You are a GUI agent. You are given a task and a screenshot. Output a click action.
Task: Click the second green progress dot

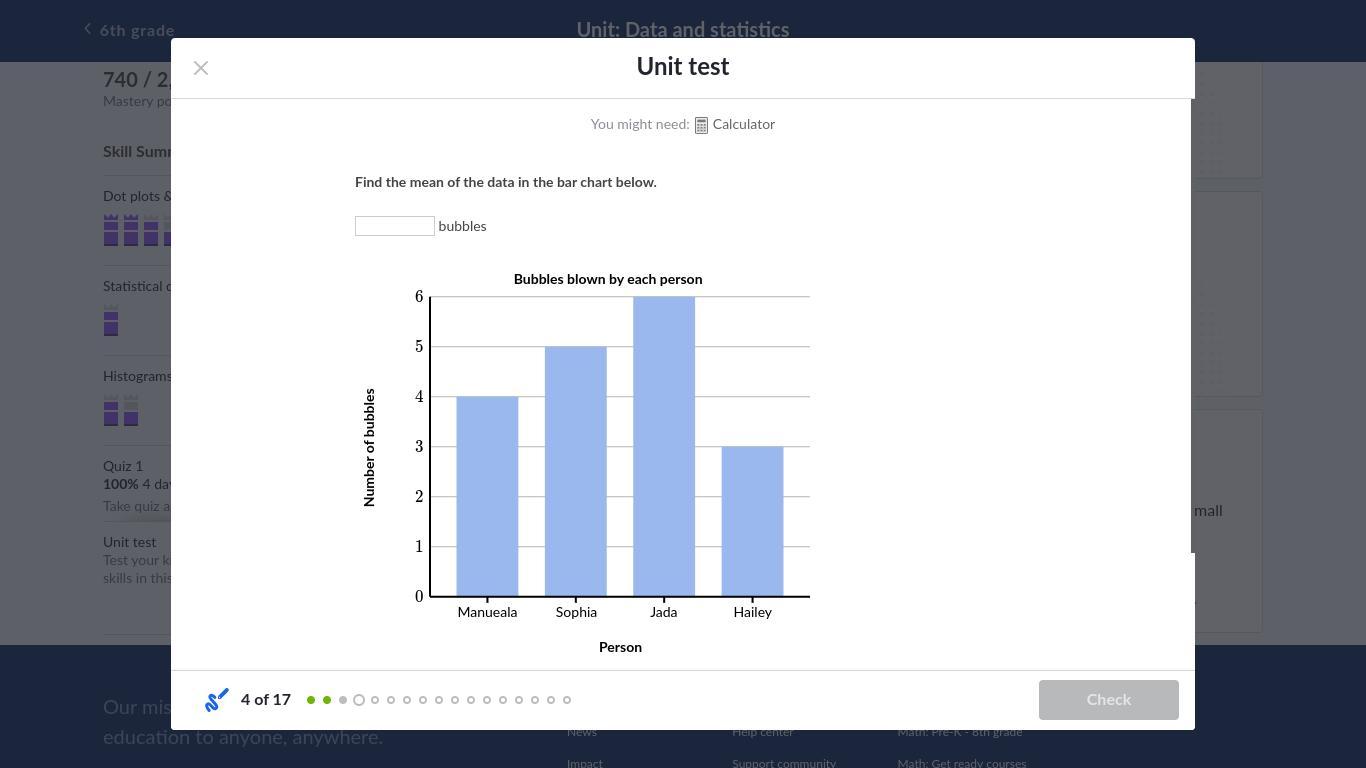tap(327, 700)
